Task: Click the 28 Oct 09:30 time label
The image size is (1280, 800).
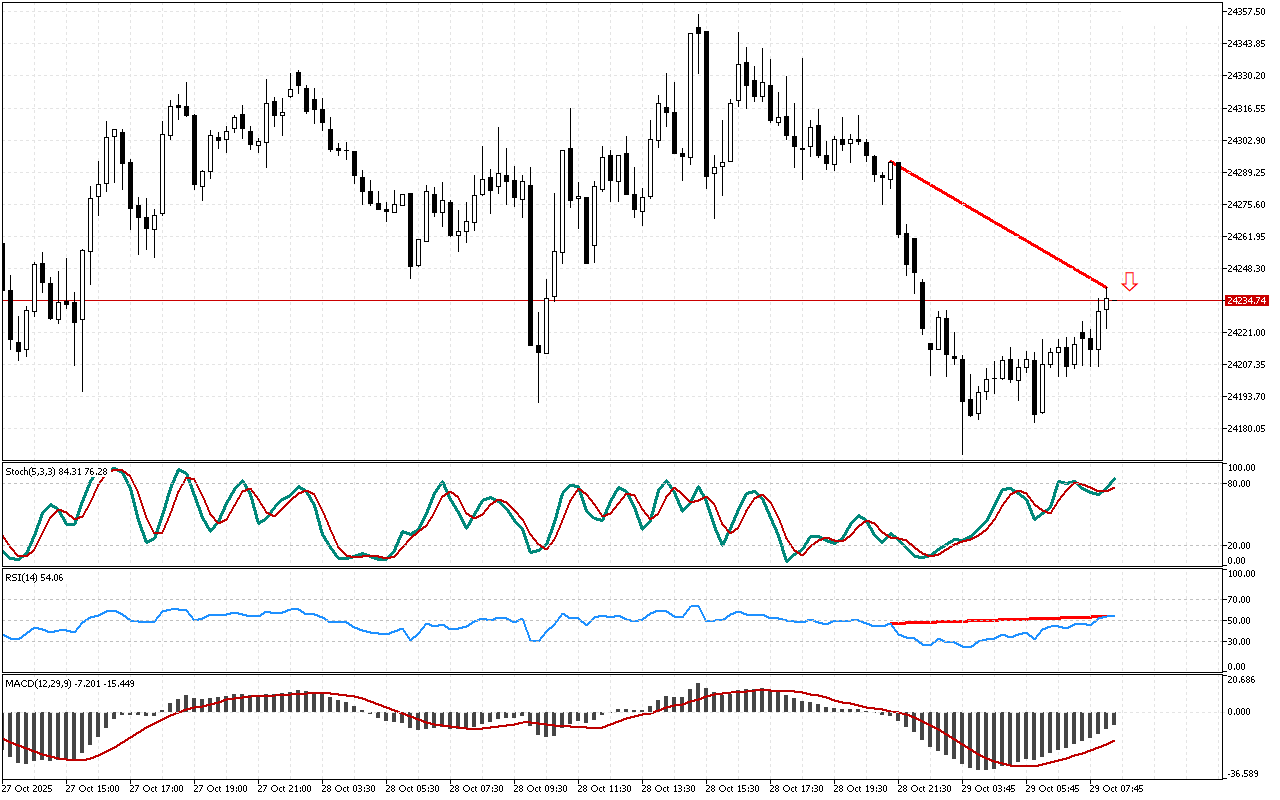Action: point(541,788)
